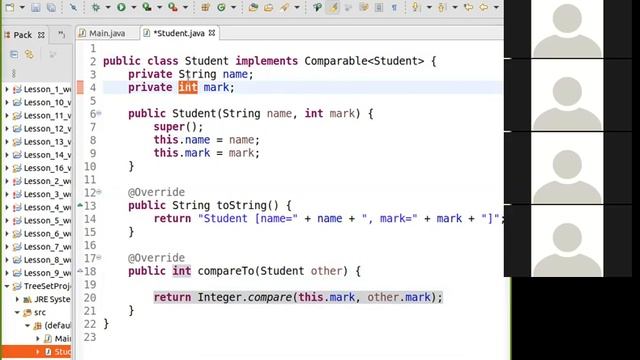Open the External Tools dropdown arrow

185,7
